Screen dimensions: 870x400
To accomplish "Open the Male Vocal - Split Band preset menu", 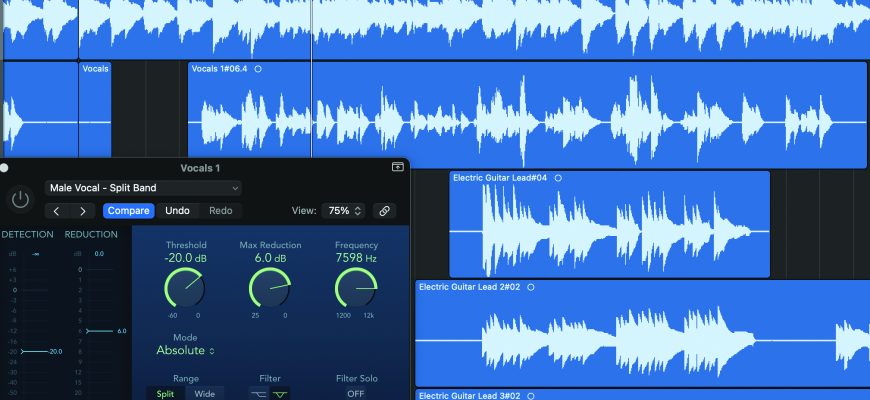I will pyautogui.click(x=143, y=188).
